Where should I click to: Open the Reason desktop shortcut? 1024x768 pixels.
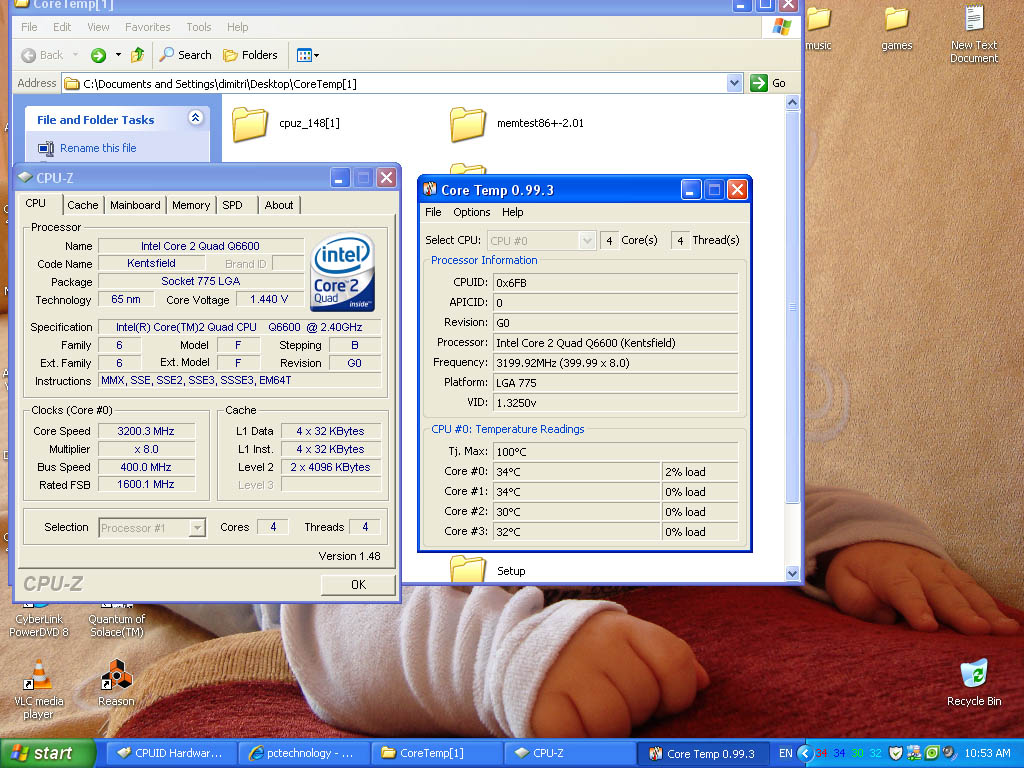(116, 676)
